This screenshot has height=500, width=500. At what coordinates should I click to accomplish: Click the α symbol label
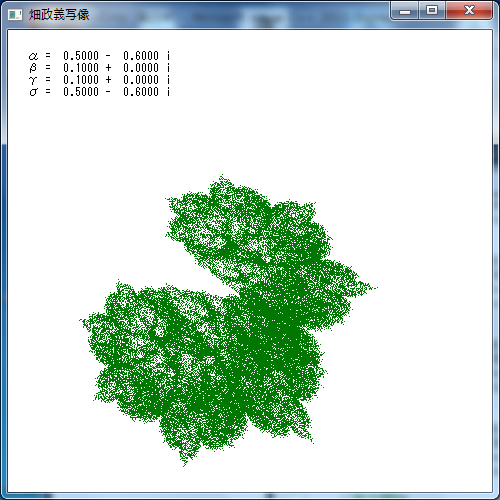(33, 56)
